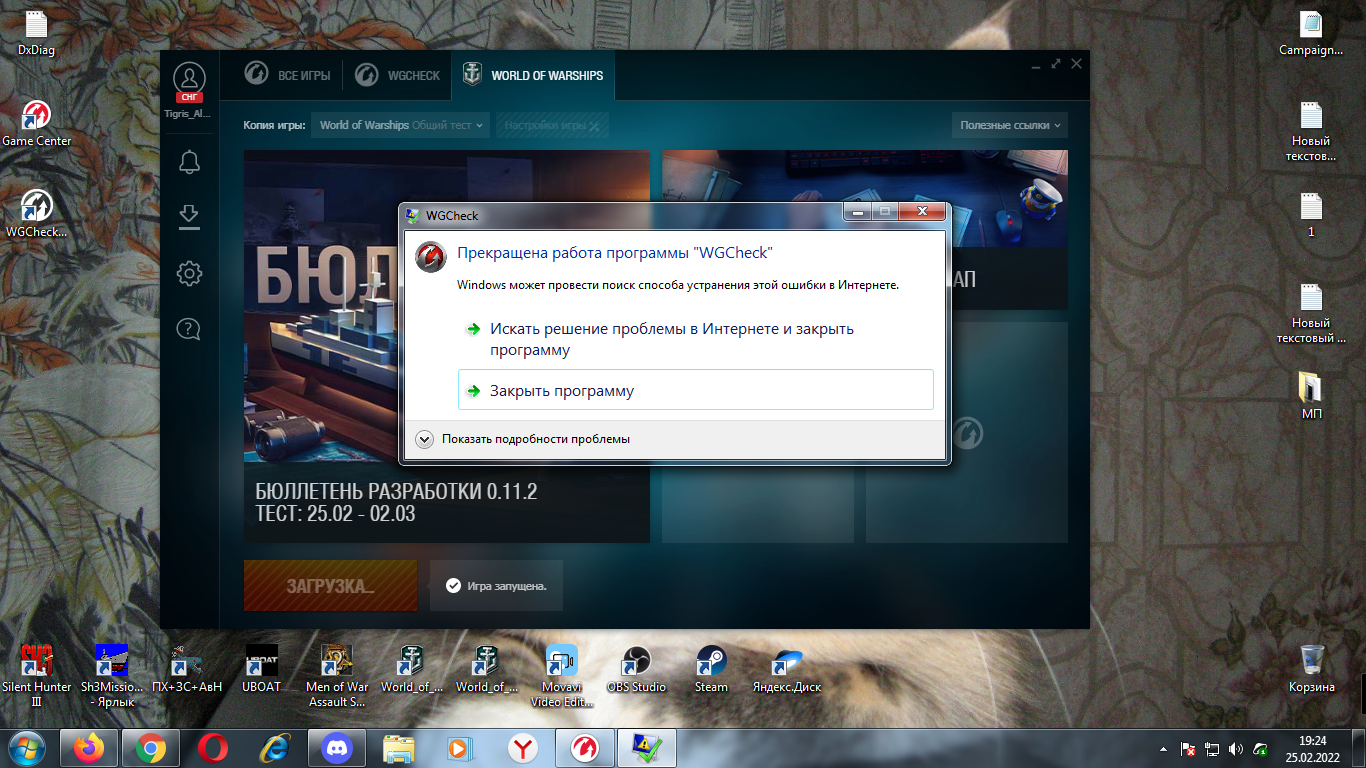Click OBS Studio desktop shortcut
This screenshot has height=768, width=1366.
tap(636, 669)
